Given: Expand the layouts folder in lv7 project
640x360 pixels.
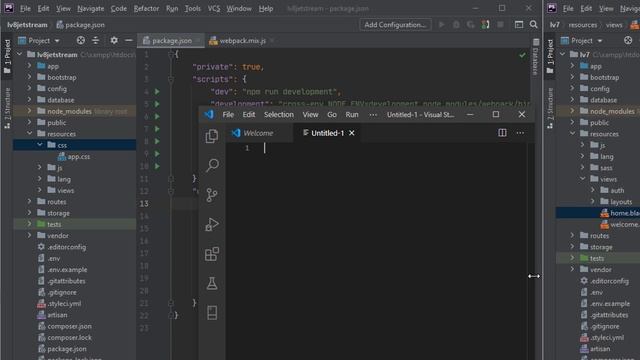Looking at the screenshot, I should point(593,202).
